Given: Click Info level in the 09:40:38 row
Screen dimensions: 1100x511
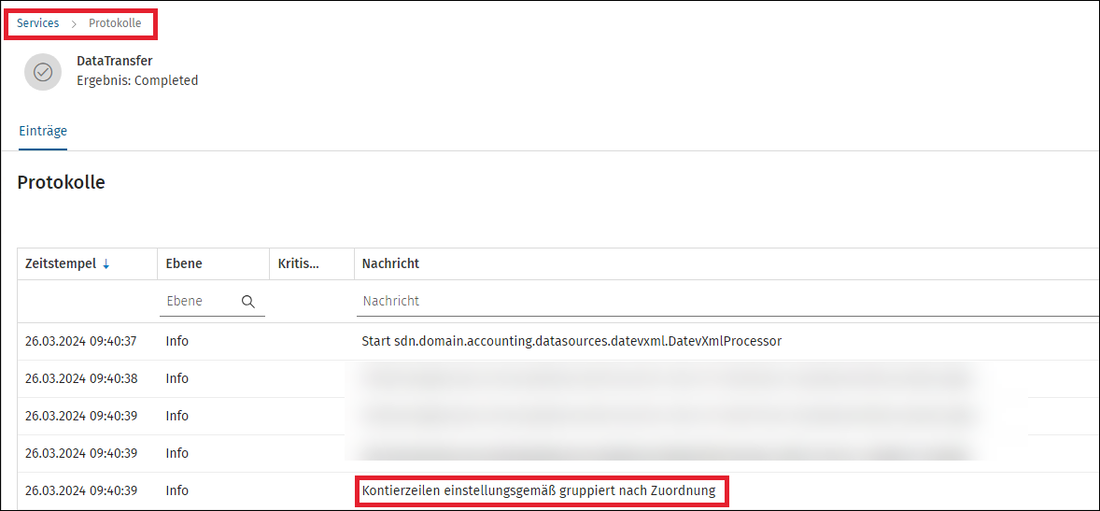Looking at the screenshot, I should (177, 378).
